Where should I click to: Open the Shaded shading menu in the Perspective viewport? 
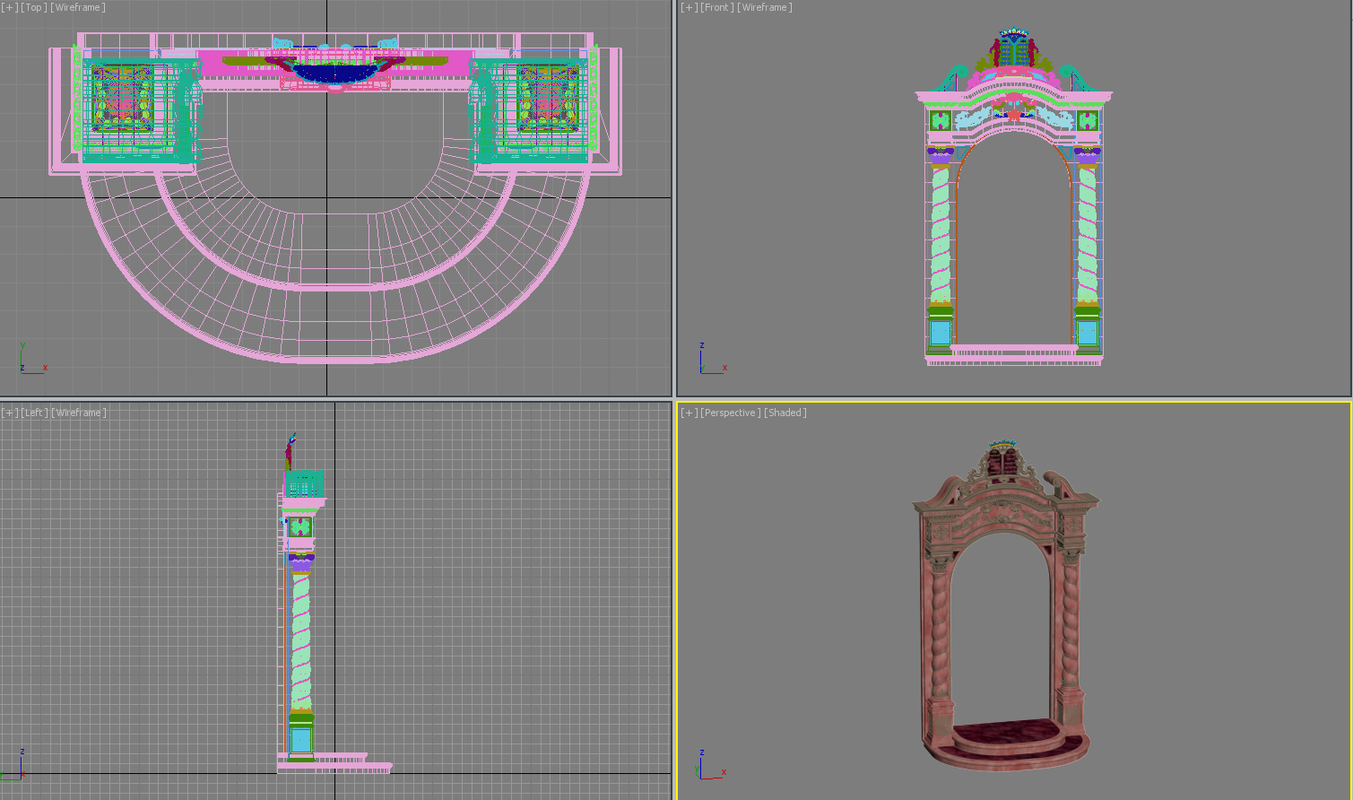tap(785, 412)
